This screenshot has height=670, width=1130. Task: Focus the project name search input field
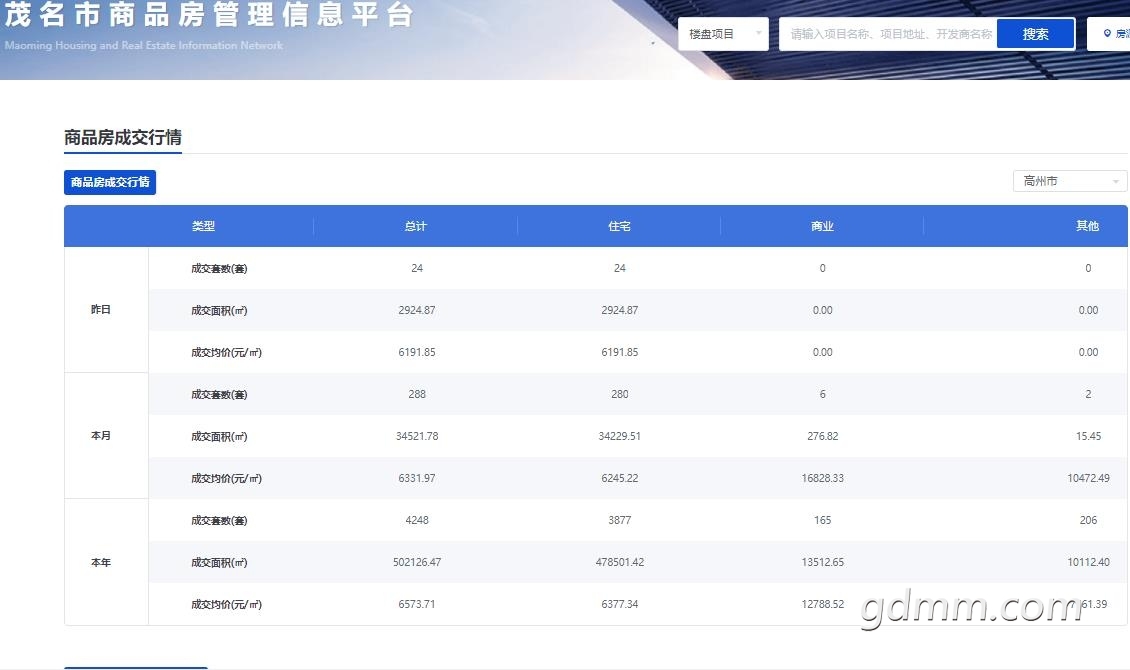888,34
